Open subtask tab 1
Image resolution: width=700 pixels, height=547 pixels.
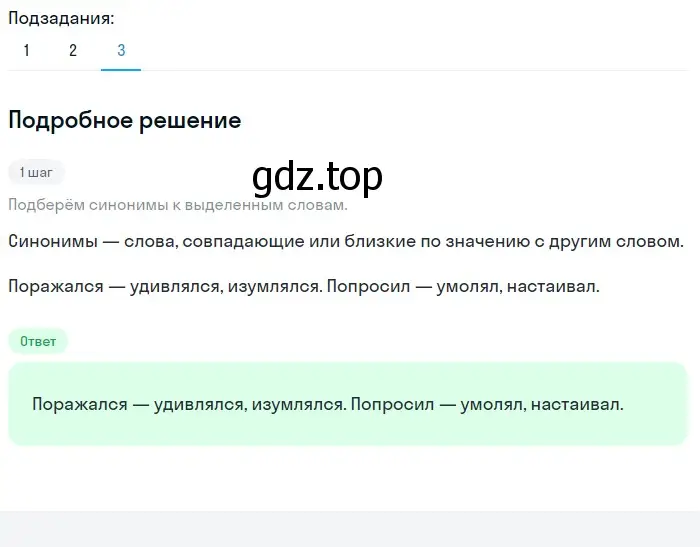(27, 50)
